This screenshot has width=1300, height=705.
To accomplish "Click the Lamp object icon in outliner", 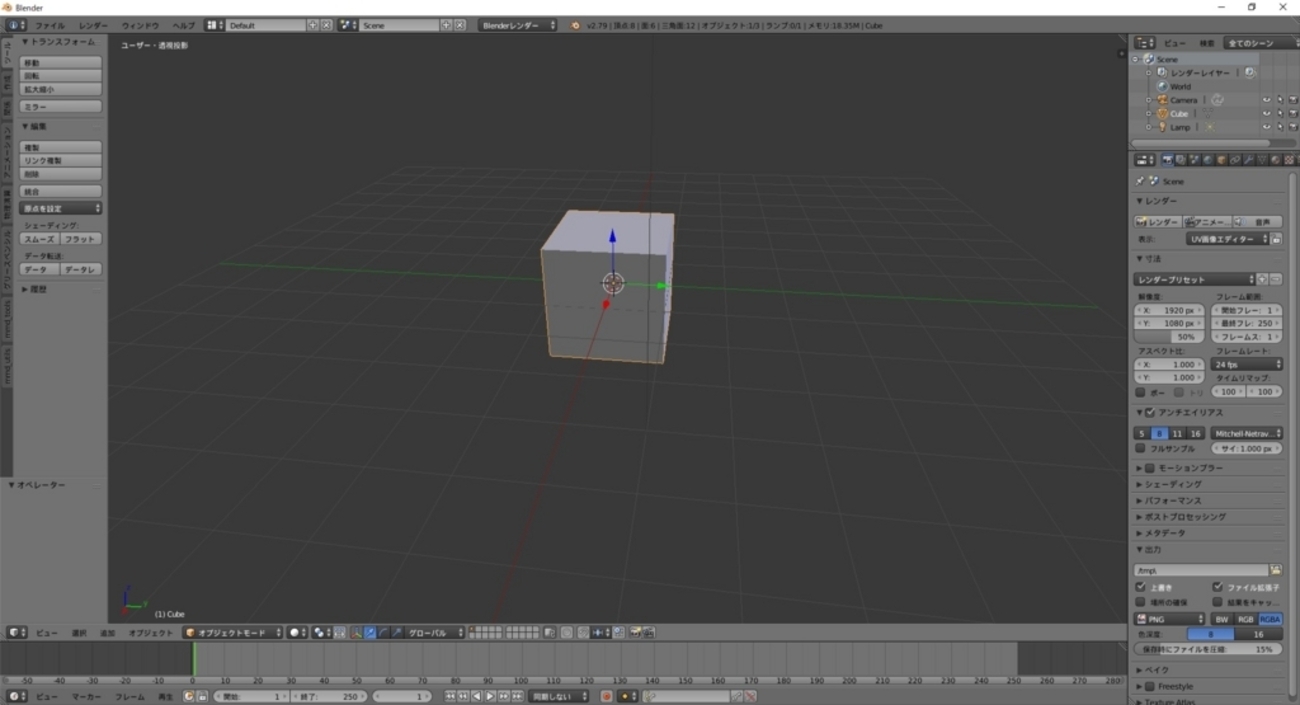I will (x=1162, y=127).
